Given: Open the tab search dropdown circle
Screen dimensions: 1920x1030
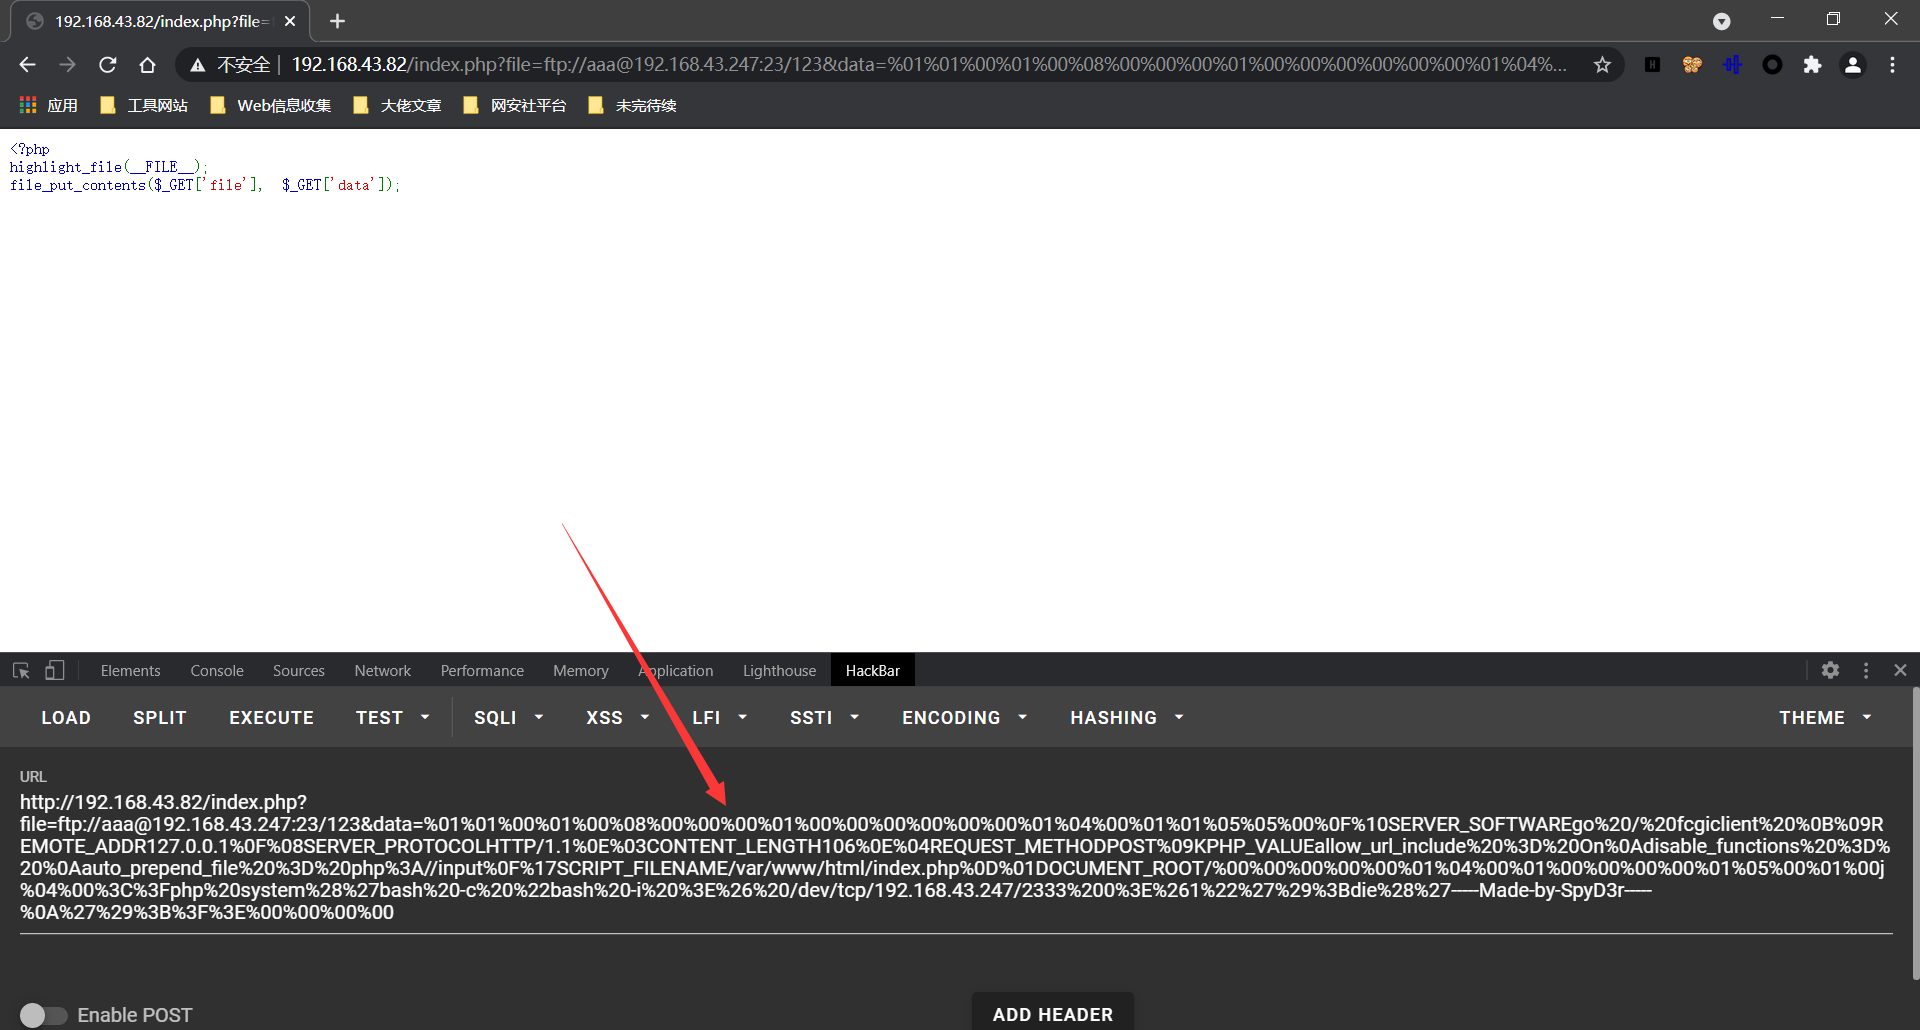Looking at the screenshot, I should pyautogui.click(x=1721, y=21).
